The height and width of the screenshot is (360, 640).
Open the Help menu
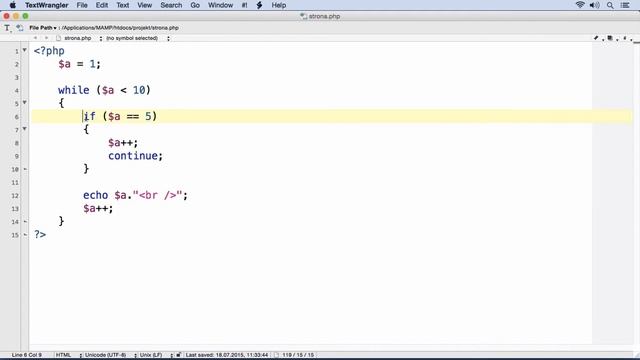click(x=279, y=5)
